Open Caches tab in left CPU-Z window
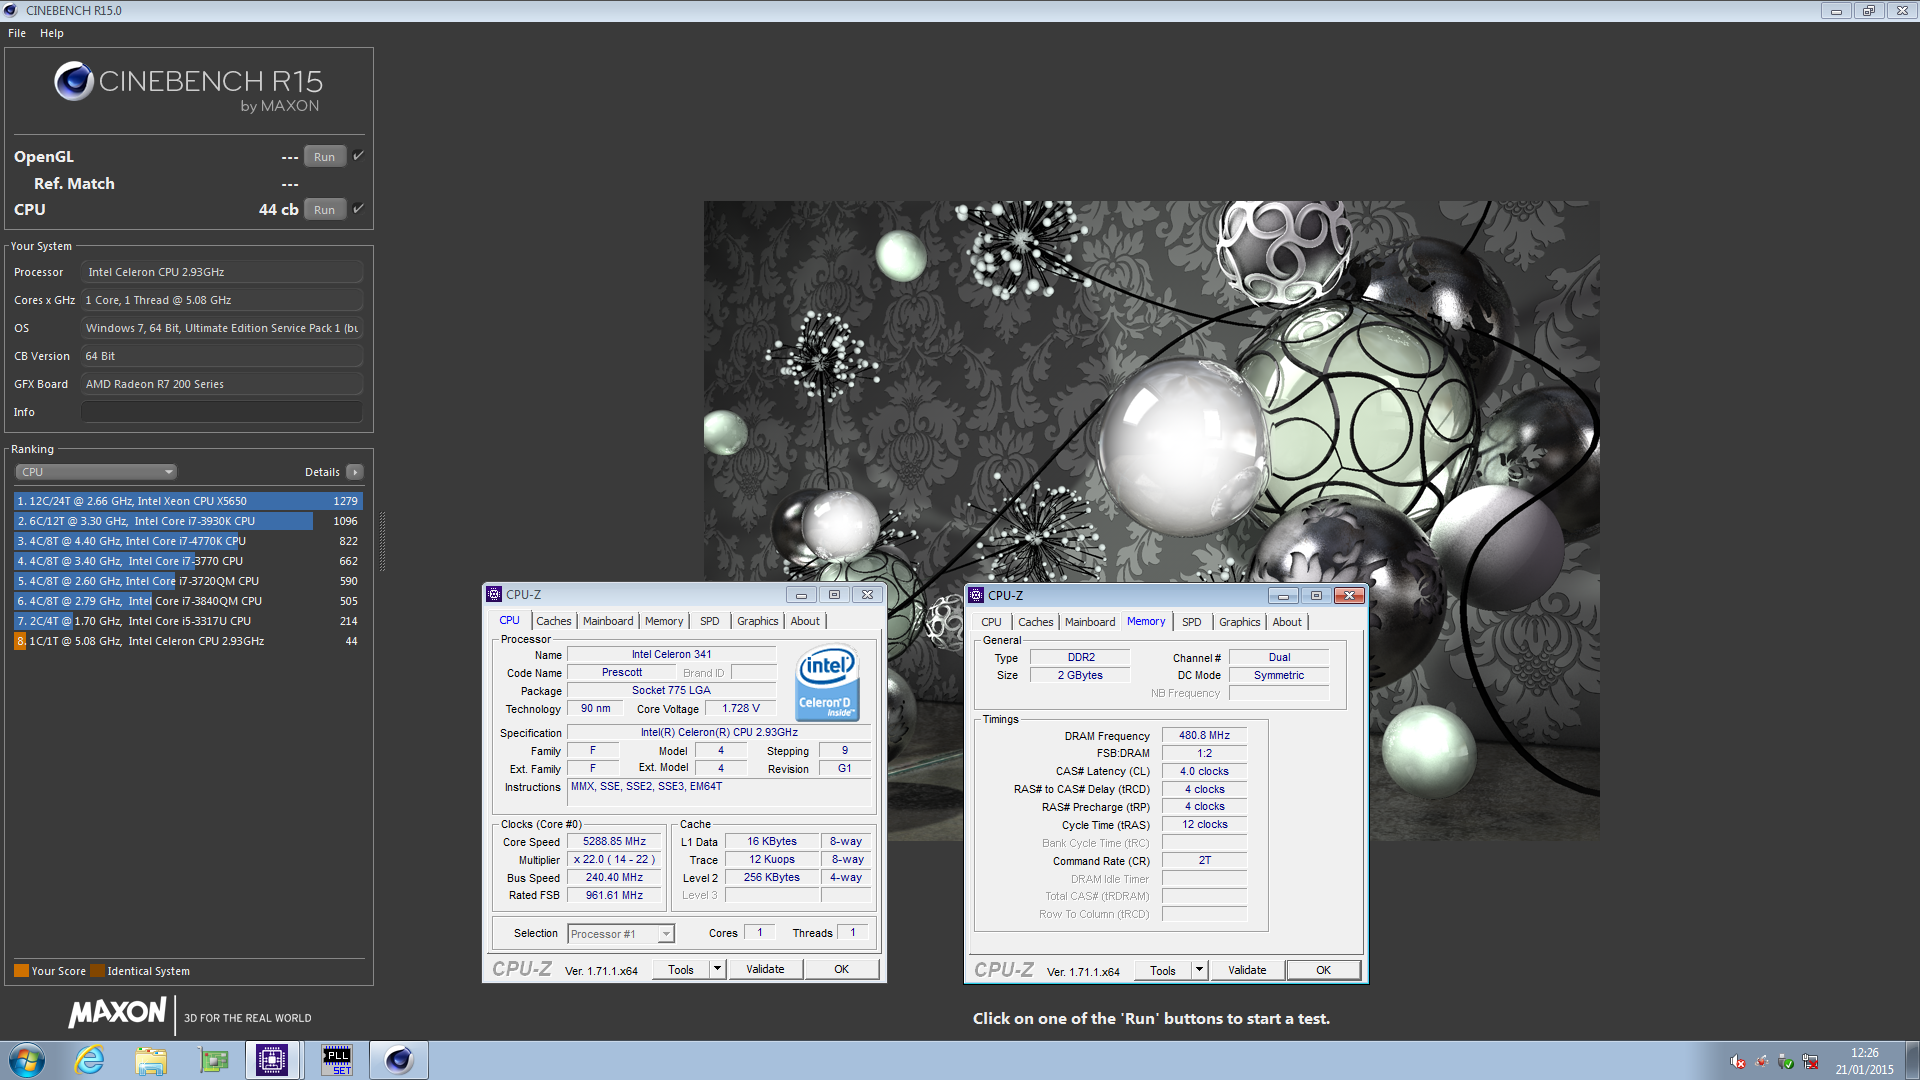The width and height of the screenshot is (1920, 1080). click(553, 621)
